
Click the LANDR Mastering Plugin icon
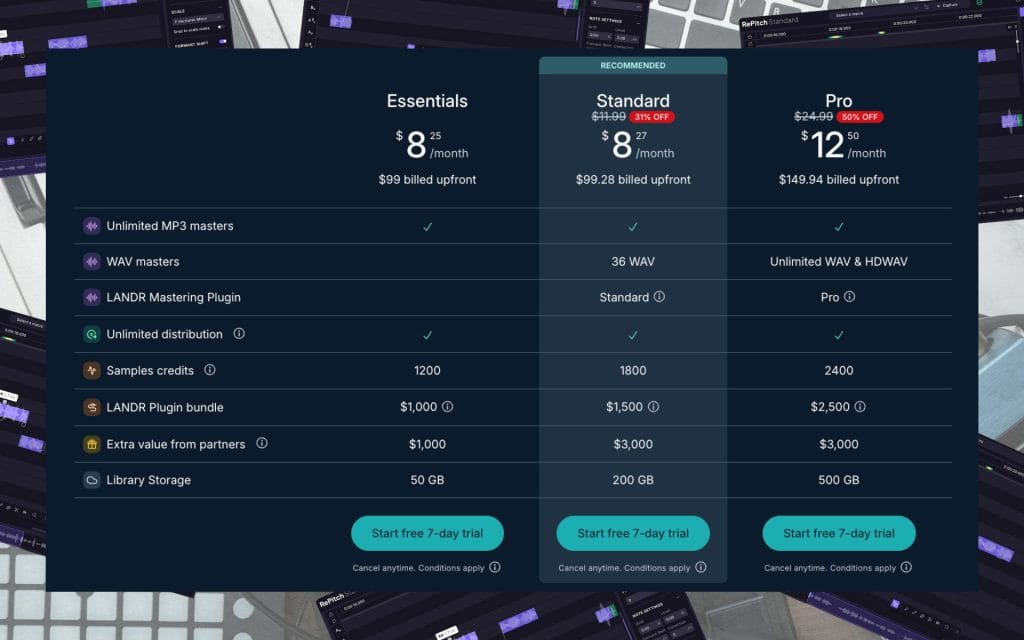(x=92, y=298)
